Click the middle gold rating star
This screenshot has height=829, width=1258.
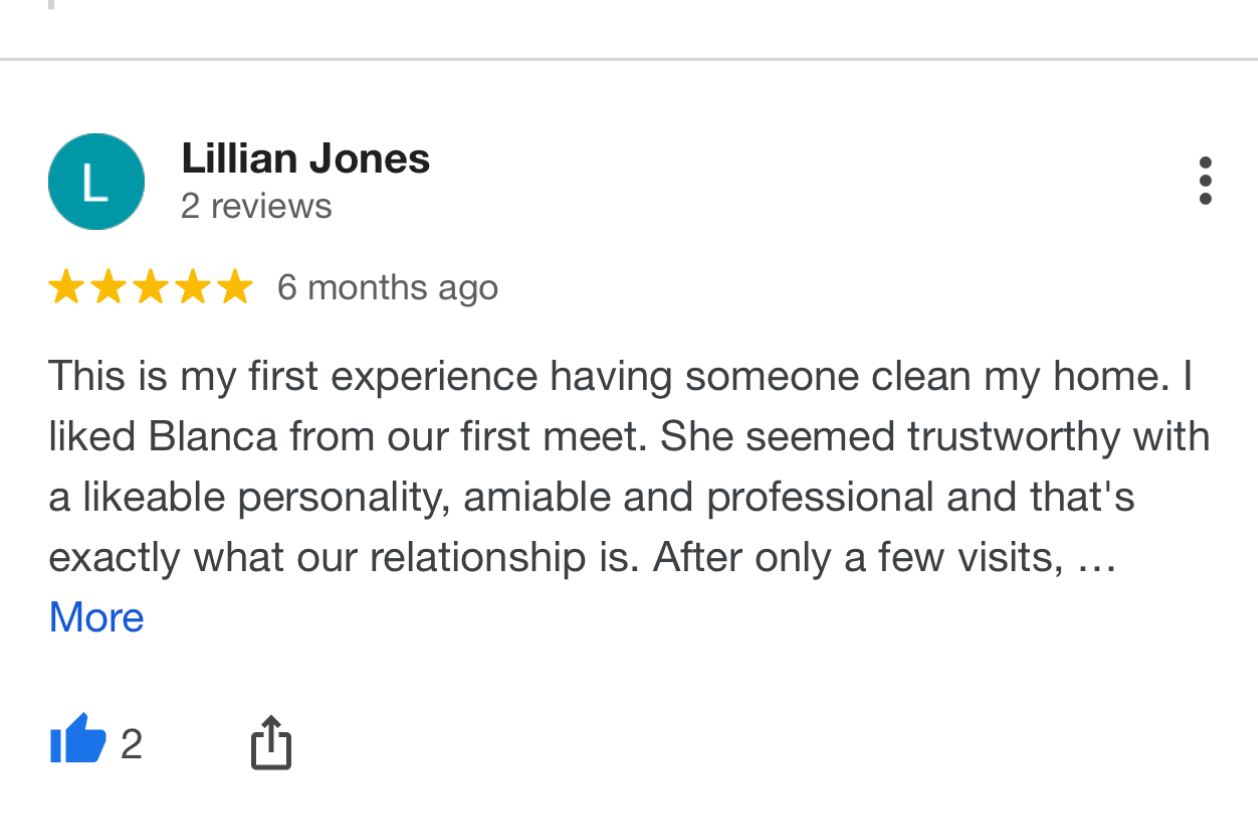pos(150,288)
